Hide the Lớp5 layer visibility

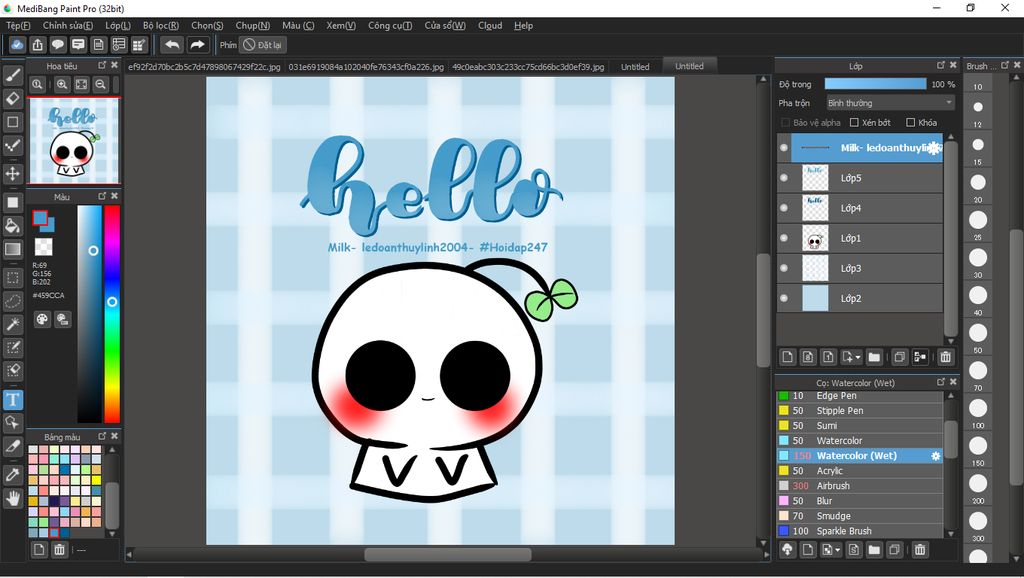[784, 178]
